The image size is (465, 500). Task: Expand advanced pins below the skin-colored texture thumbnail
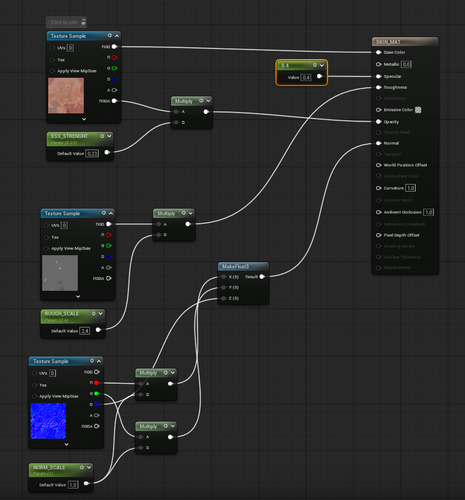pos(84,119)
